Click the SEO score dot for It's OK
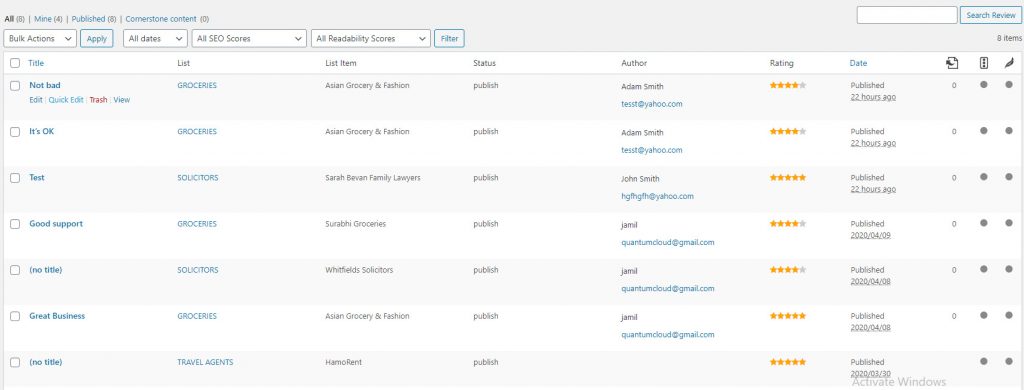This screenshot has height=390, width=1024. click(x=984, y=131)
